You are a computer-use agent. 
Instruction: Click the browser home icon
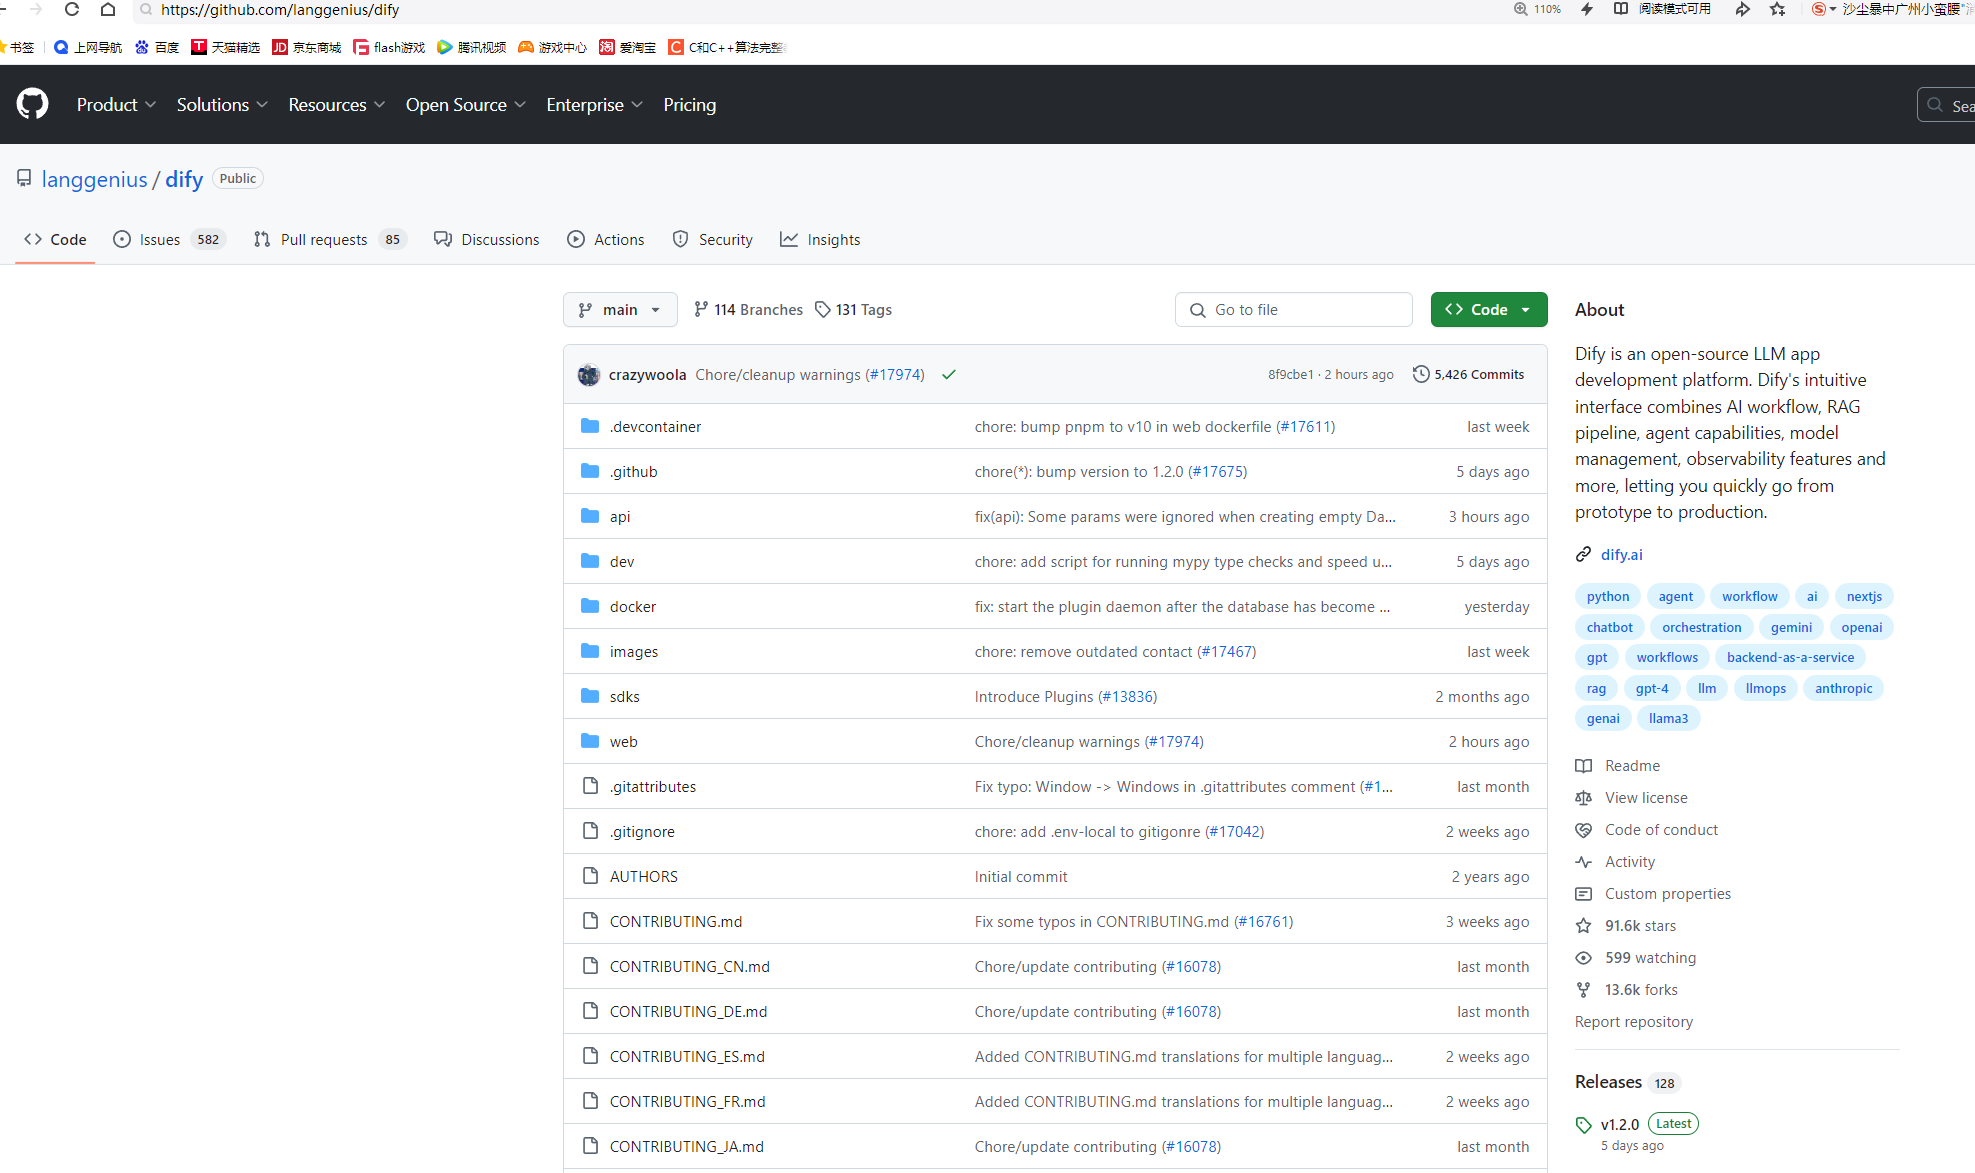[108, 10]
